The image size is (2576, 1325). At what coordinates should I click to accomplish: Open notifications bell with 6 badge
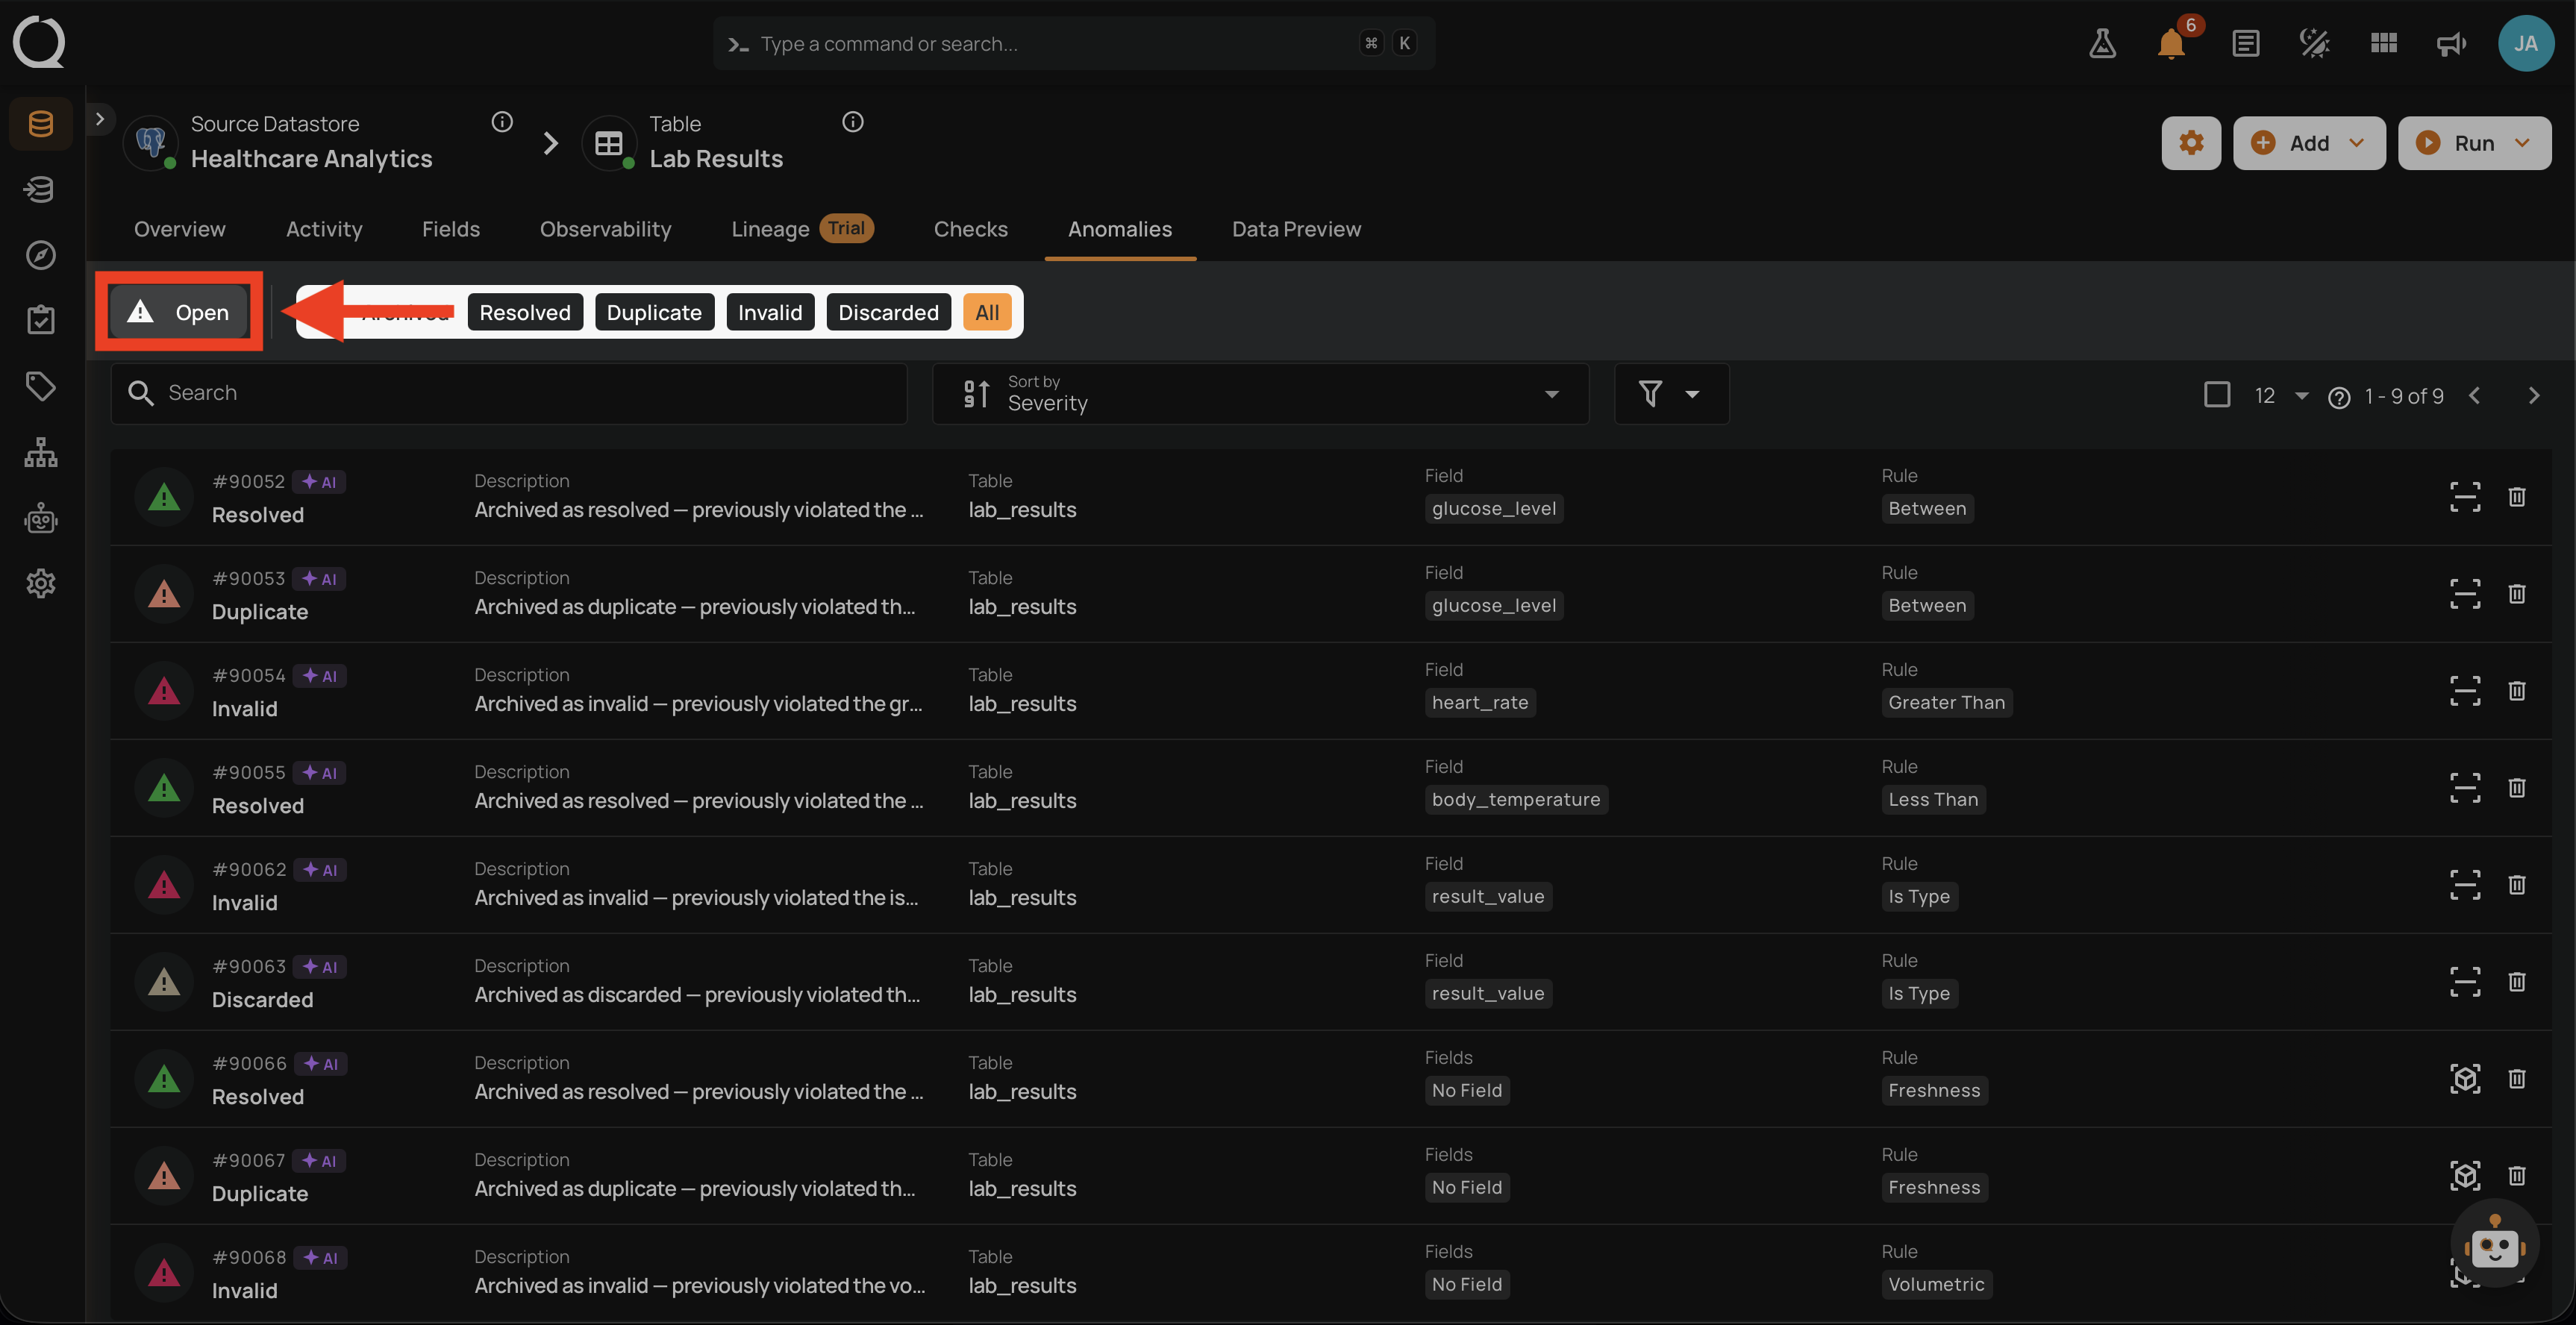2171,43
